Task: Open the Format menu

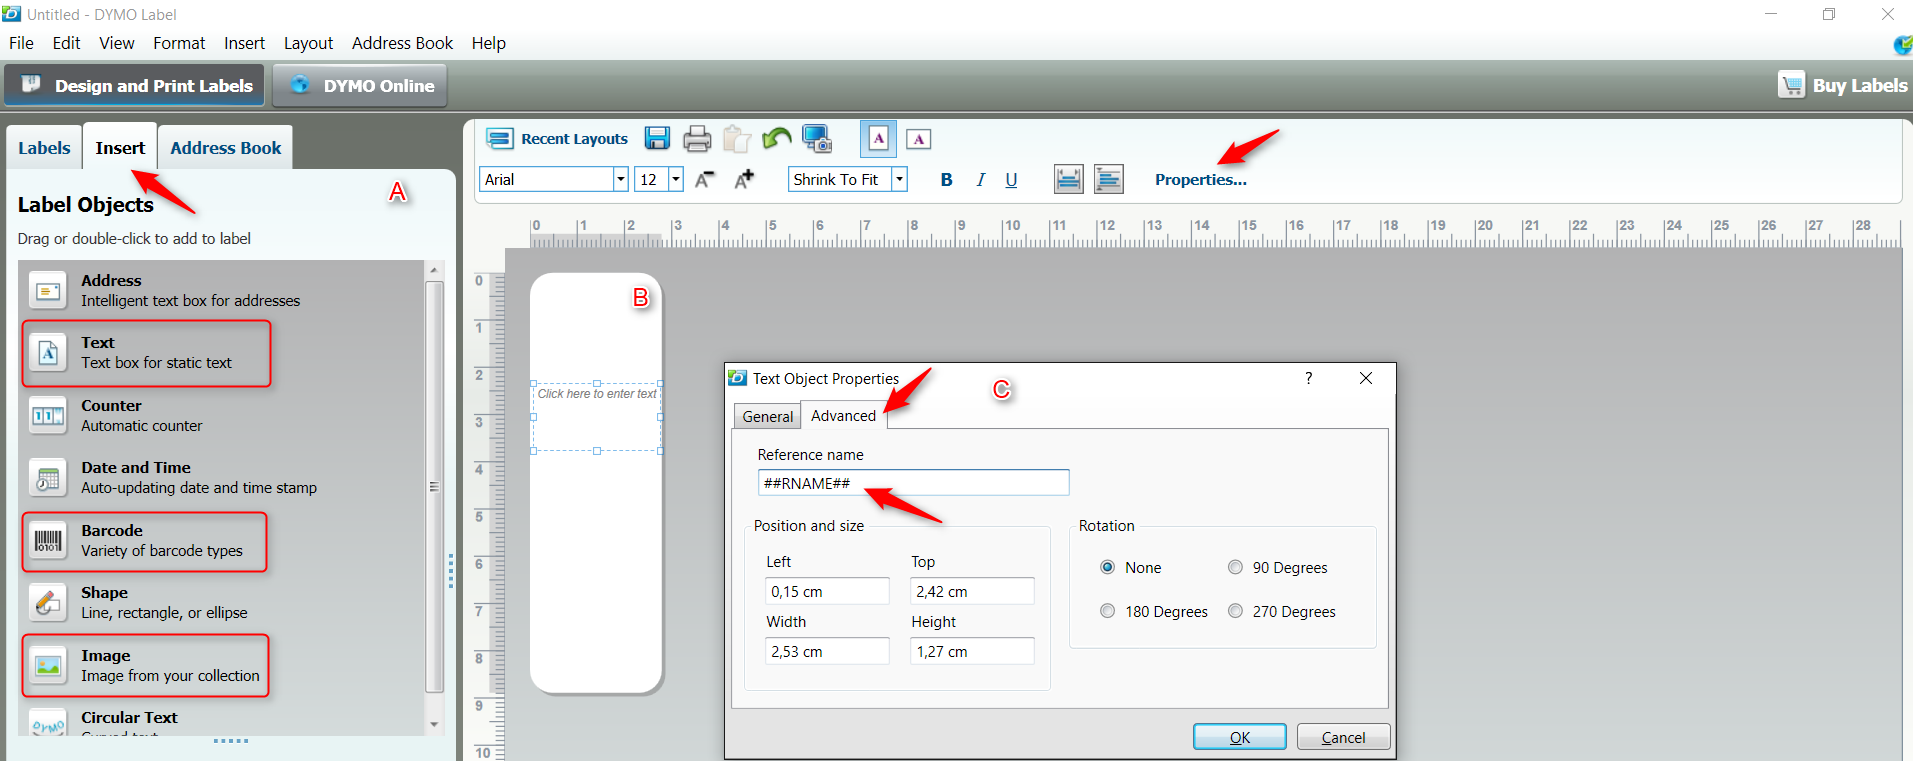Action: [x=179, y=43]
